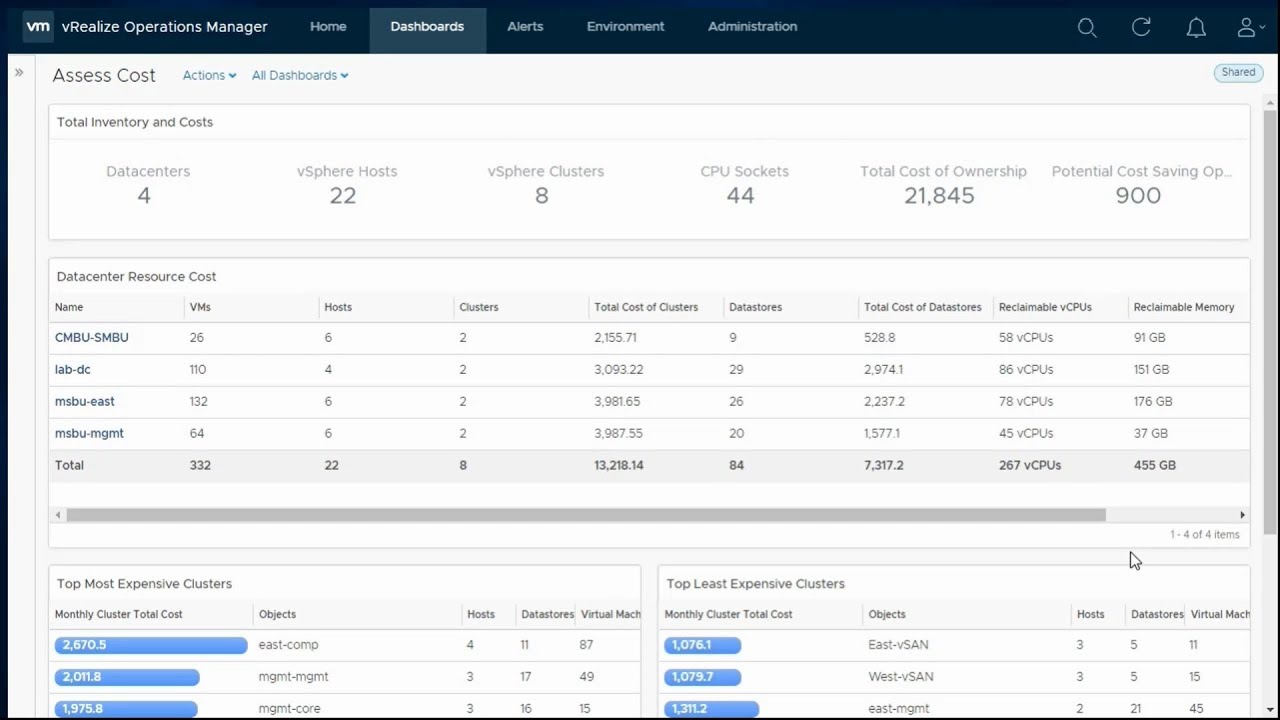
Task: Click the Potential Cost Saving value 900
Action: (x=1138, y=196)
